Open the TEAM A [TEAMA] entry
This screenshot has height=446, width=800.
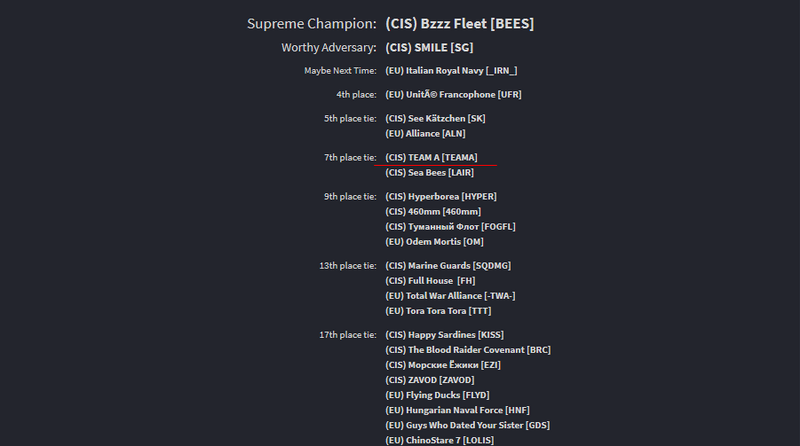(x=431, y=157)
